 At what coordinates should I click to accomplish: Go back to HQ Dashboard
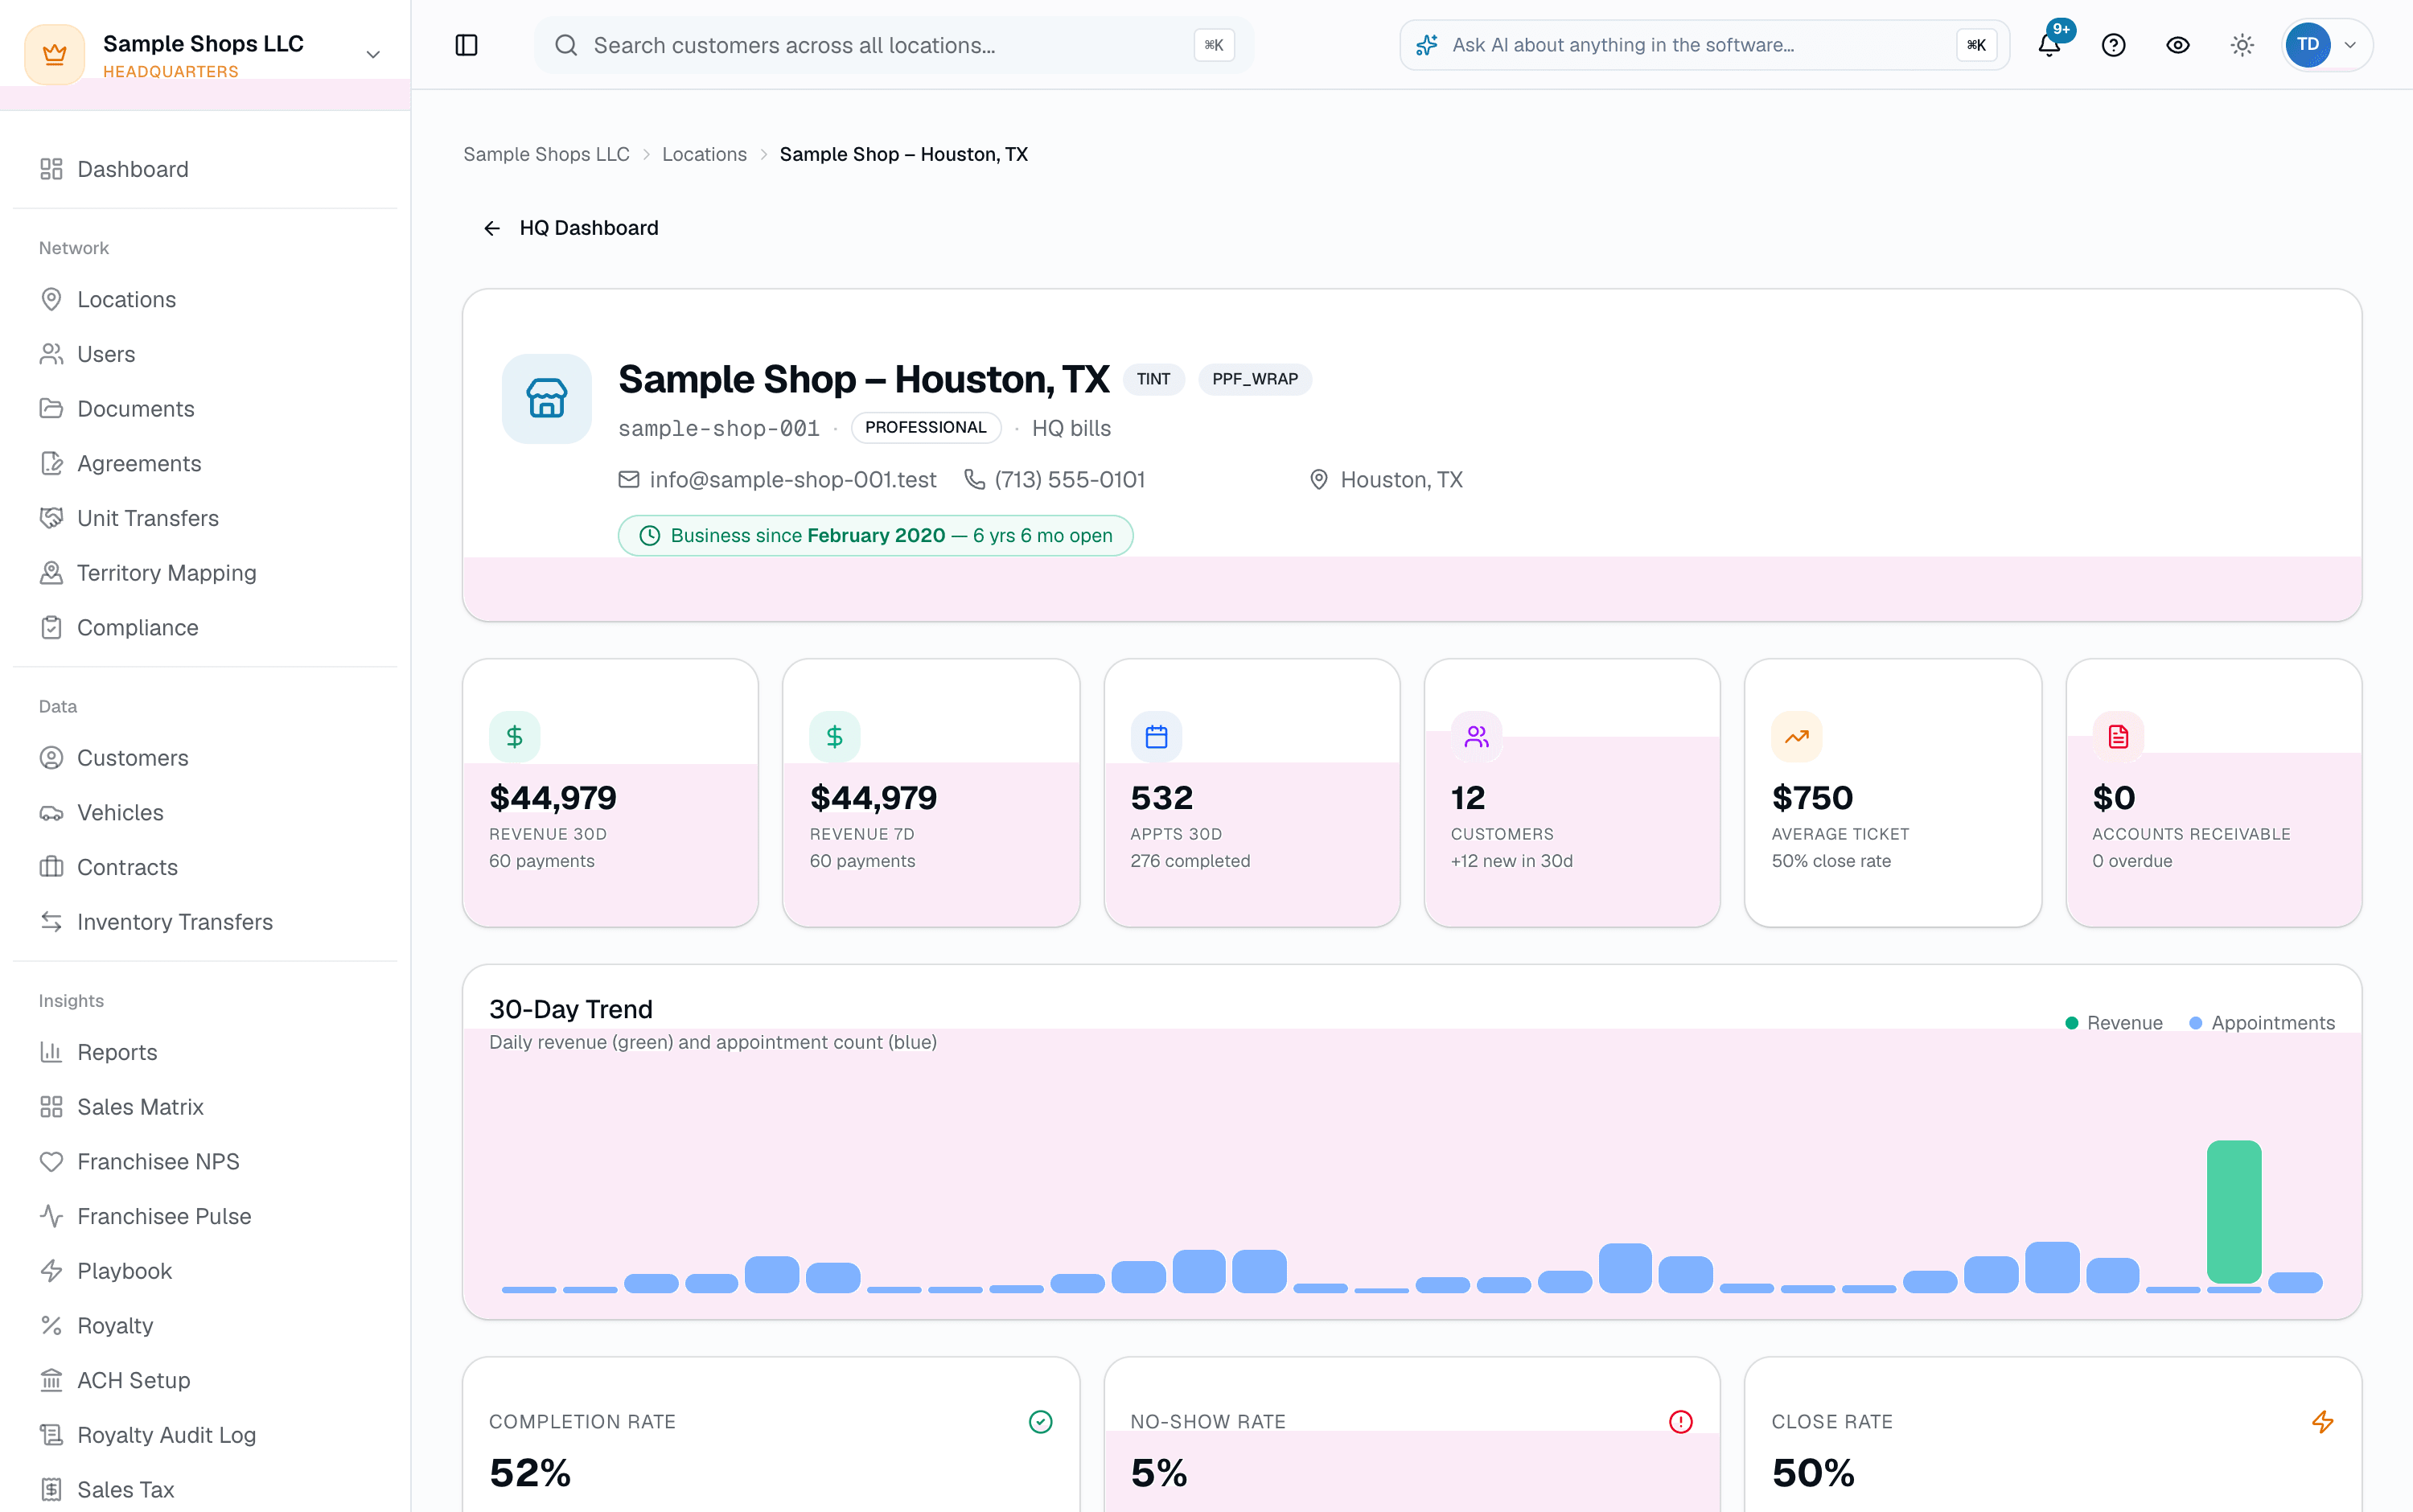571,228
